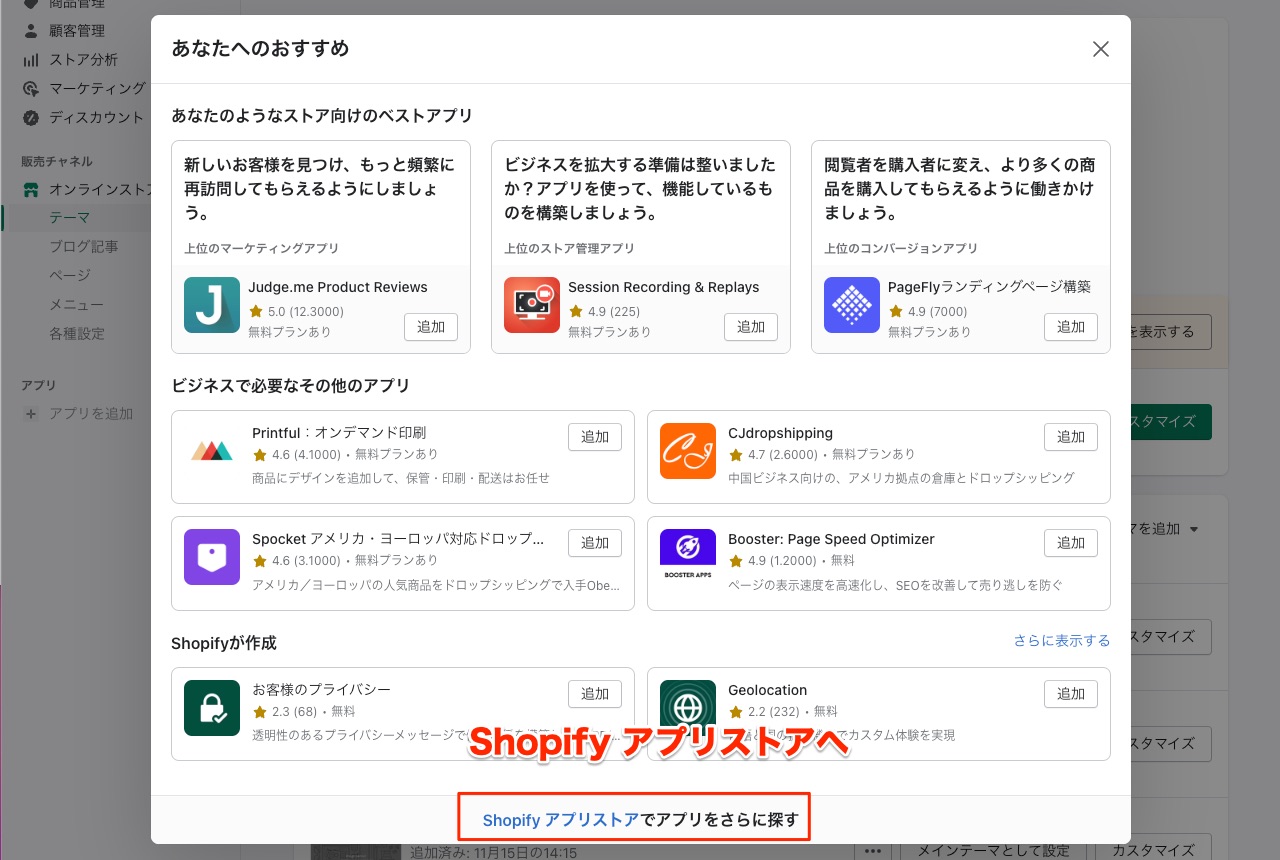Image resolution: width=1280 pixels, height=860 pixels.
Task: Open the Shopify アプリストア link
Action: click(x=561, y=820)
